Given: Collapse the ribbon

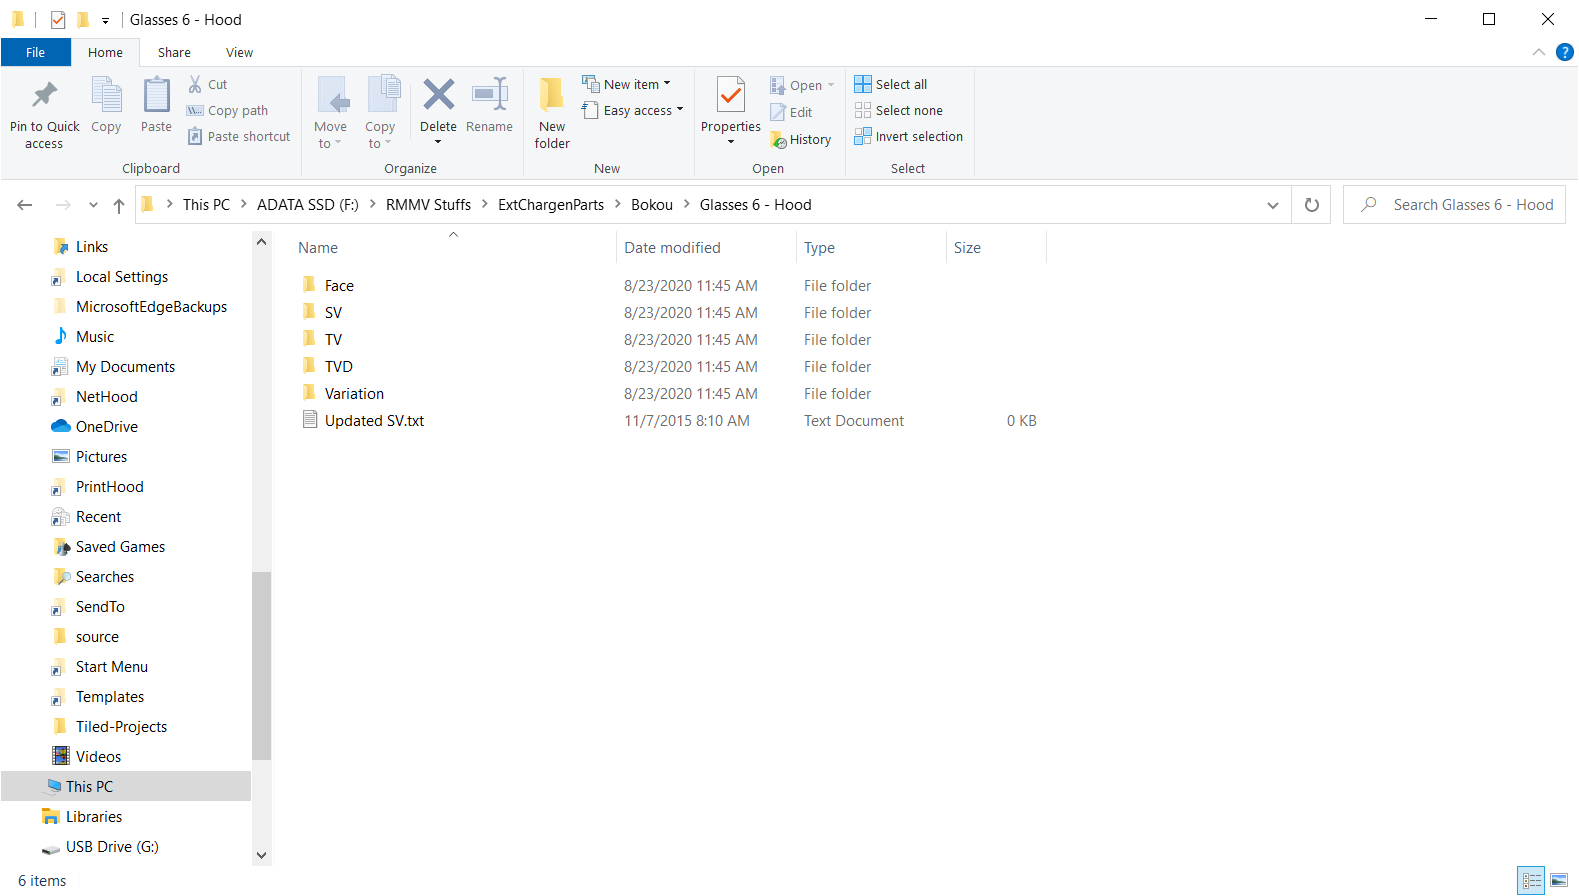Looking at the screenshot, I should pyautogui.click(x=1538, y=52).
